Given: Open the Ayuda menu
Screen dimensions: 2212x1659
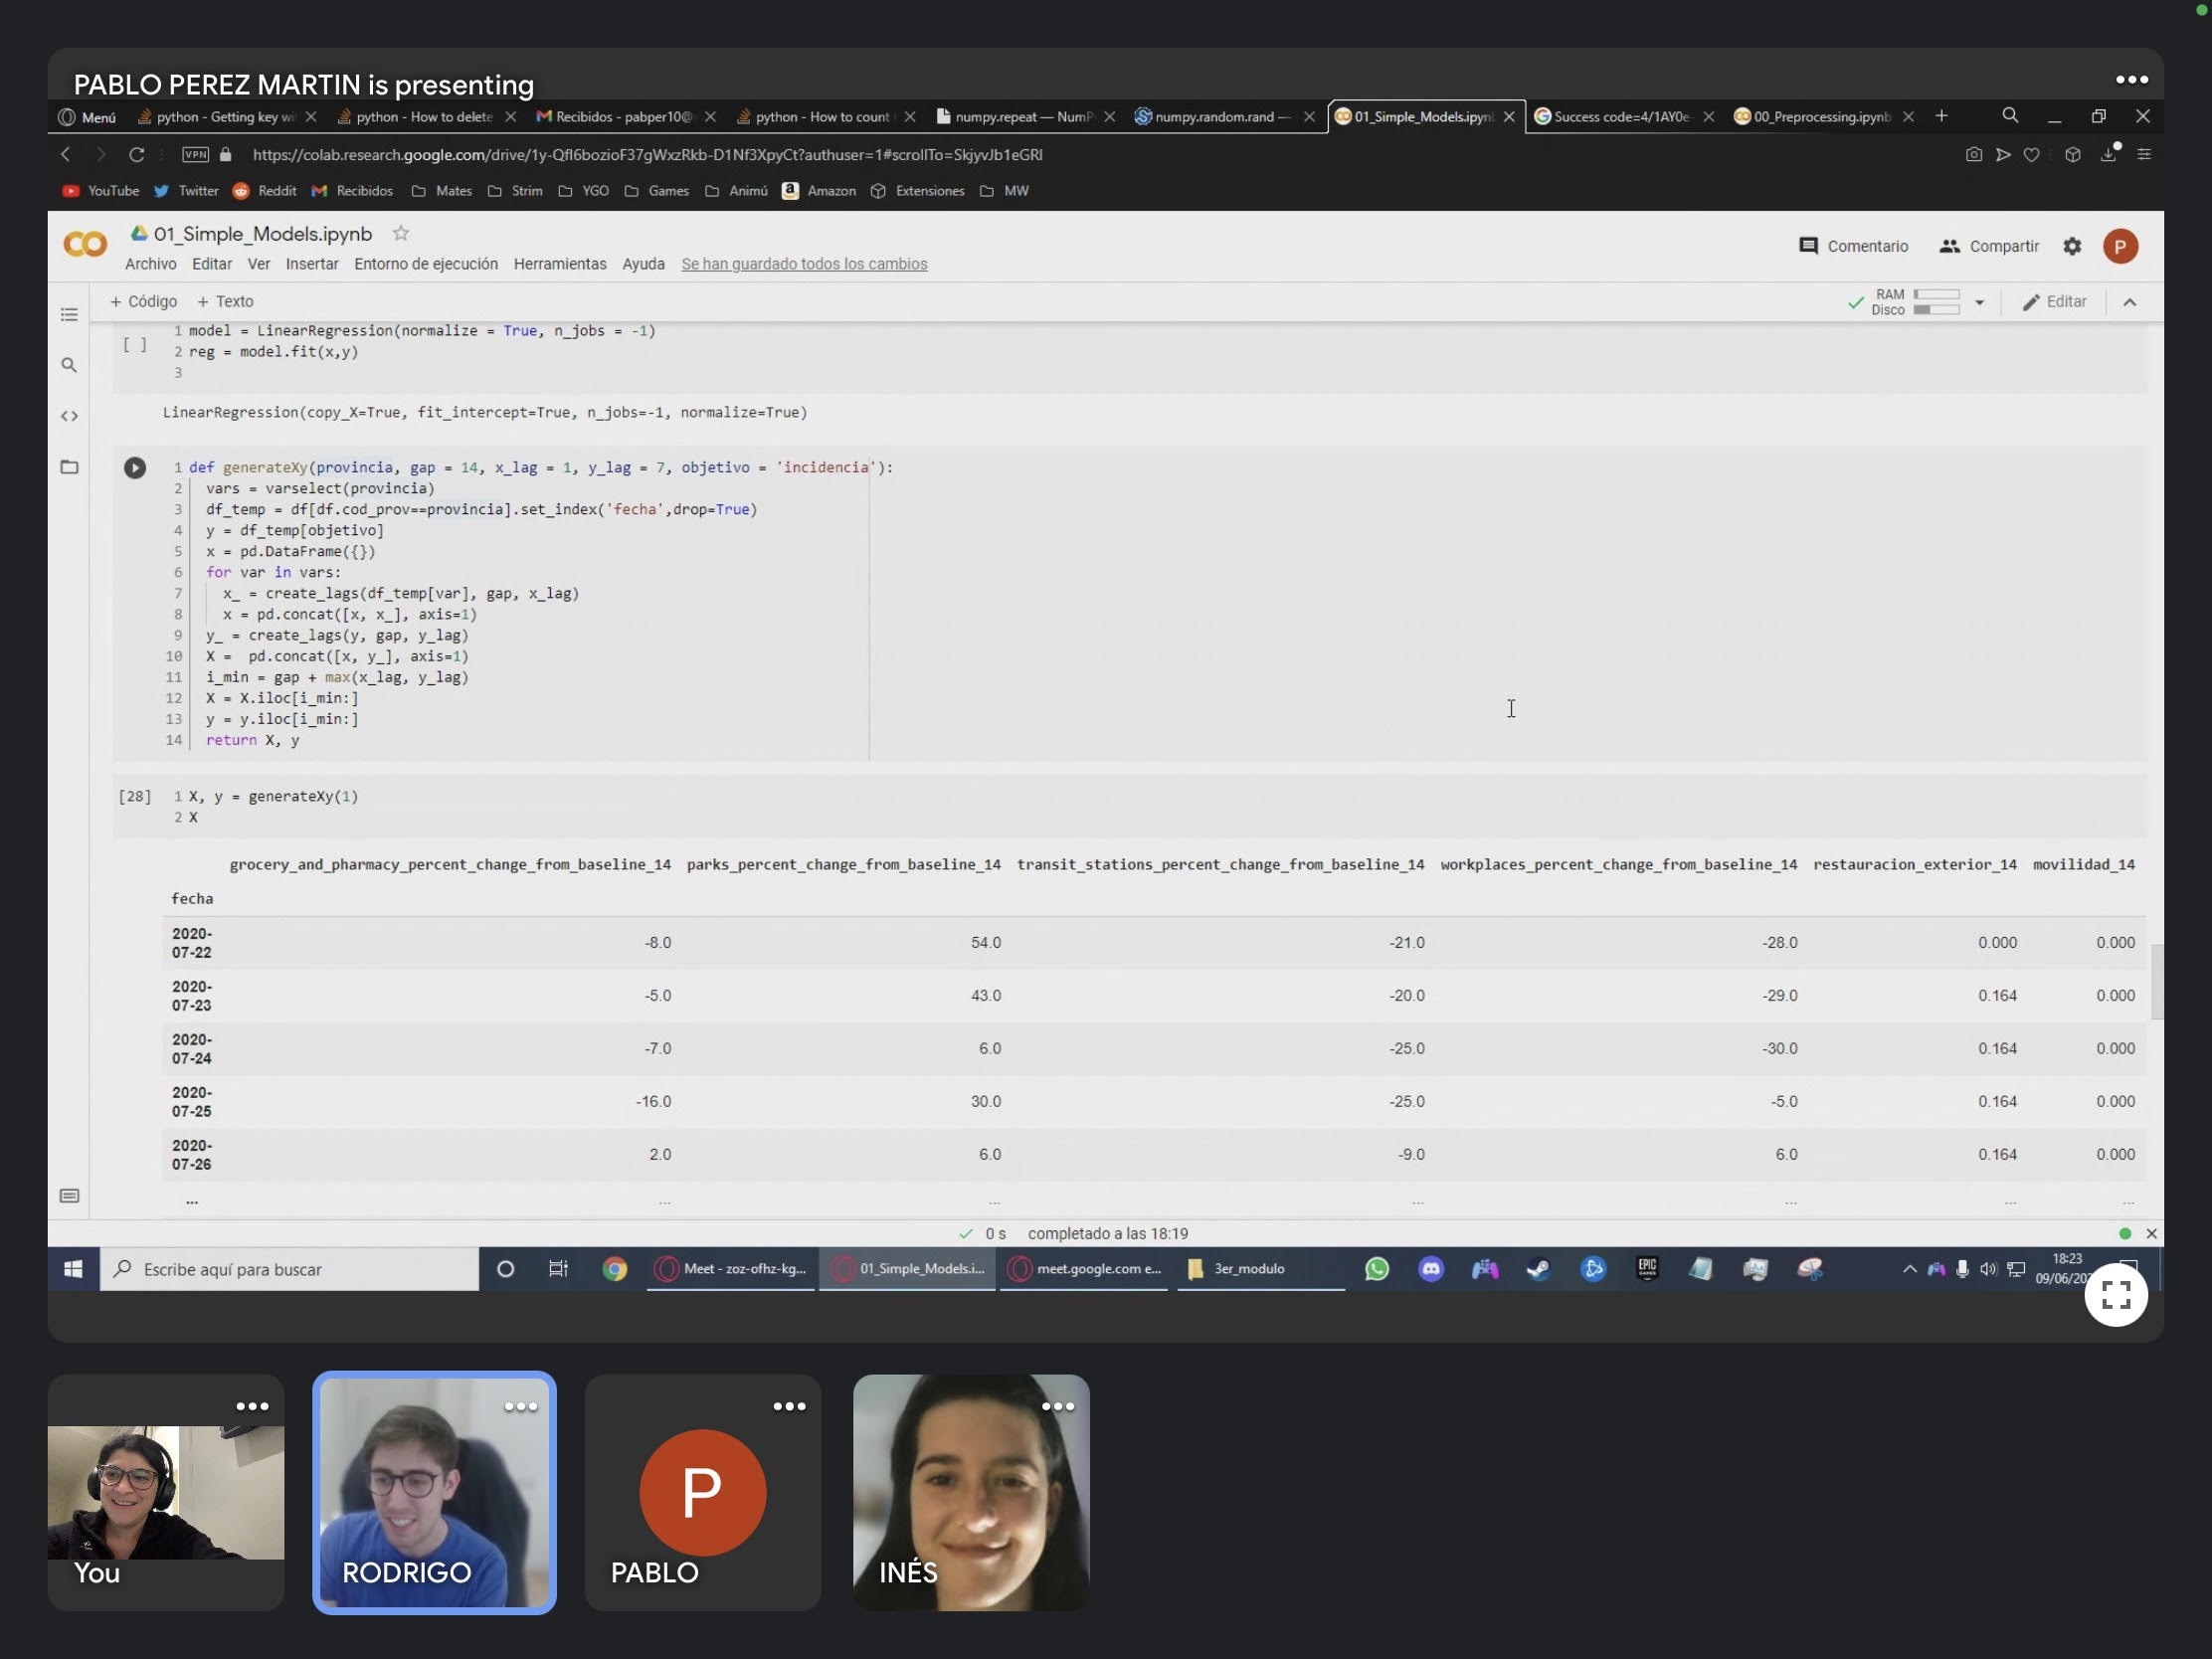Looking at the screenshot, I should click(643, 264).
